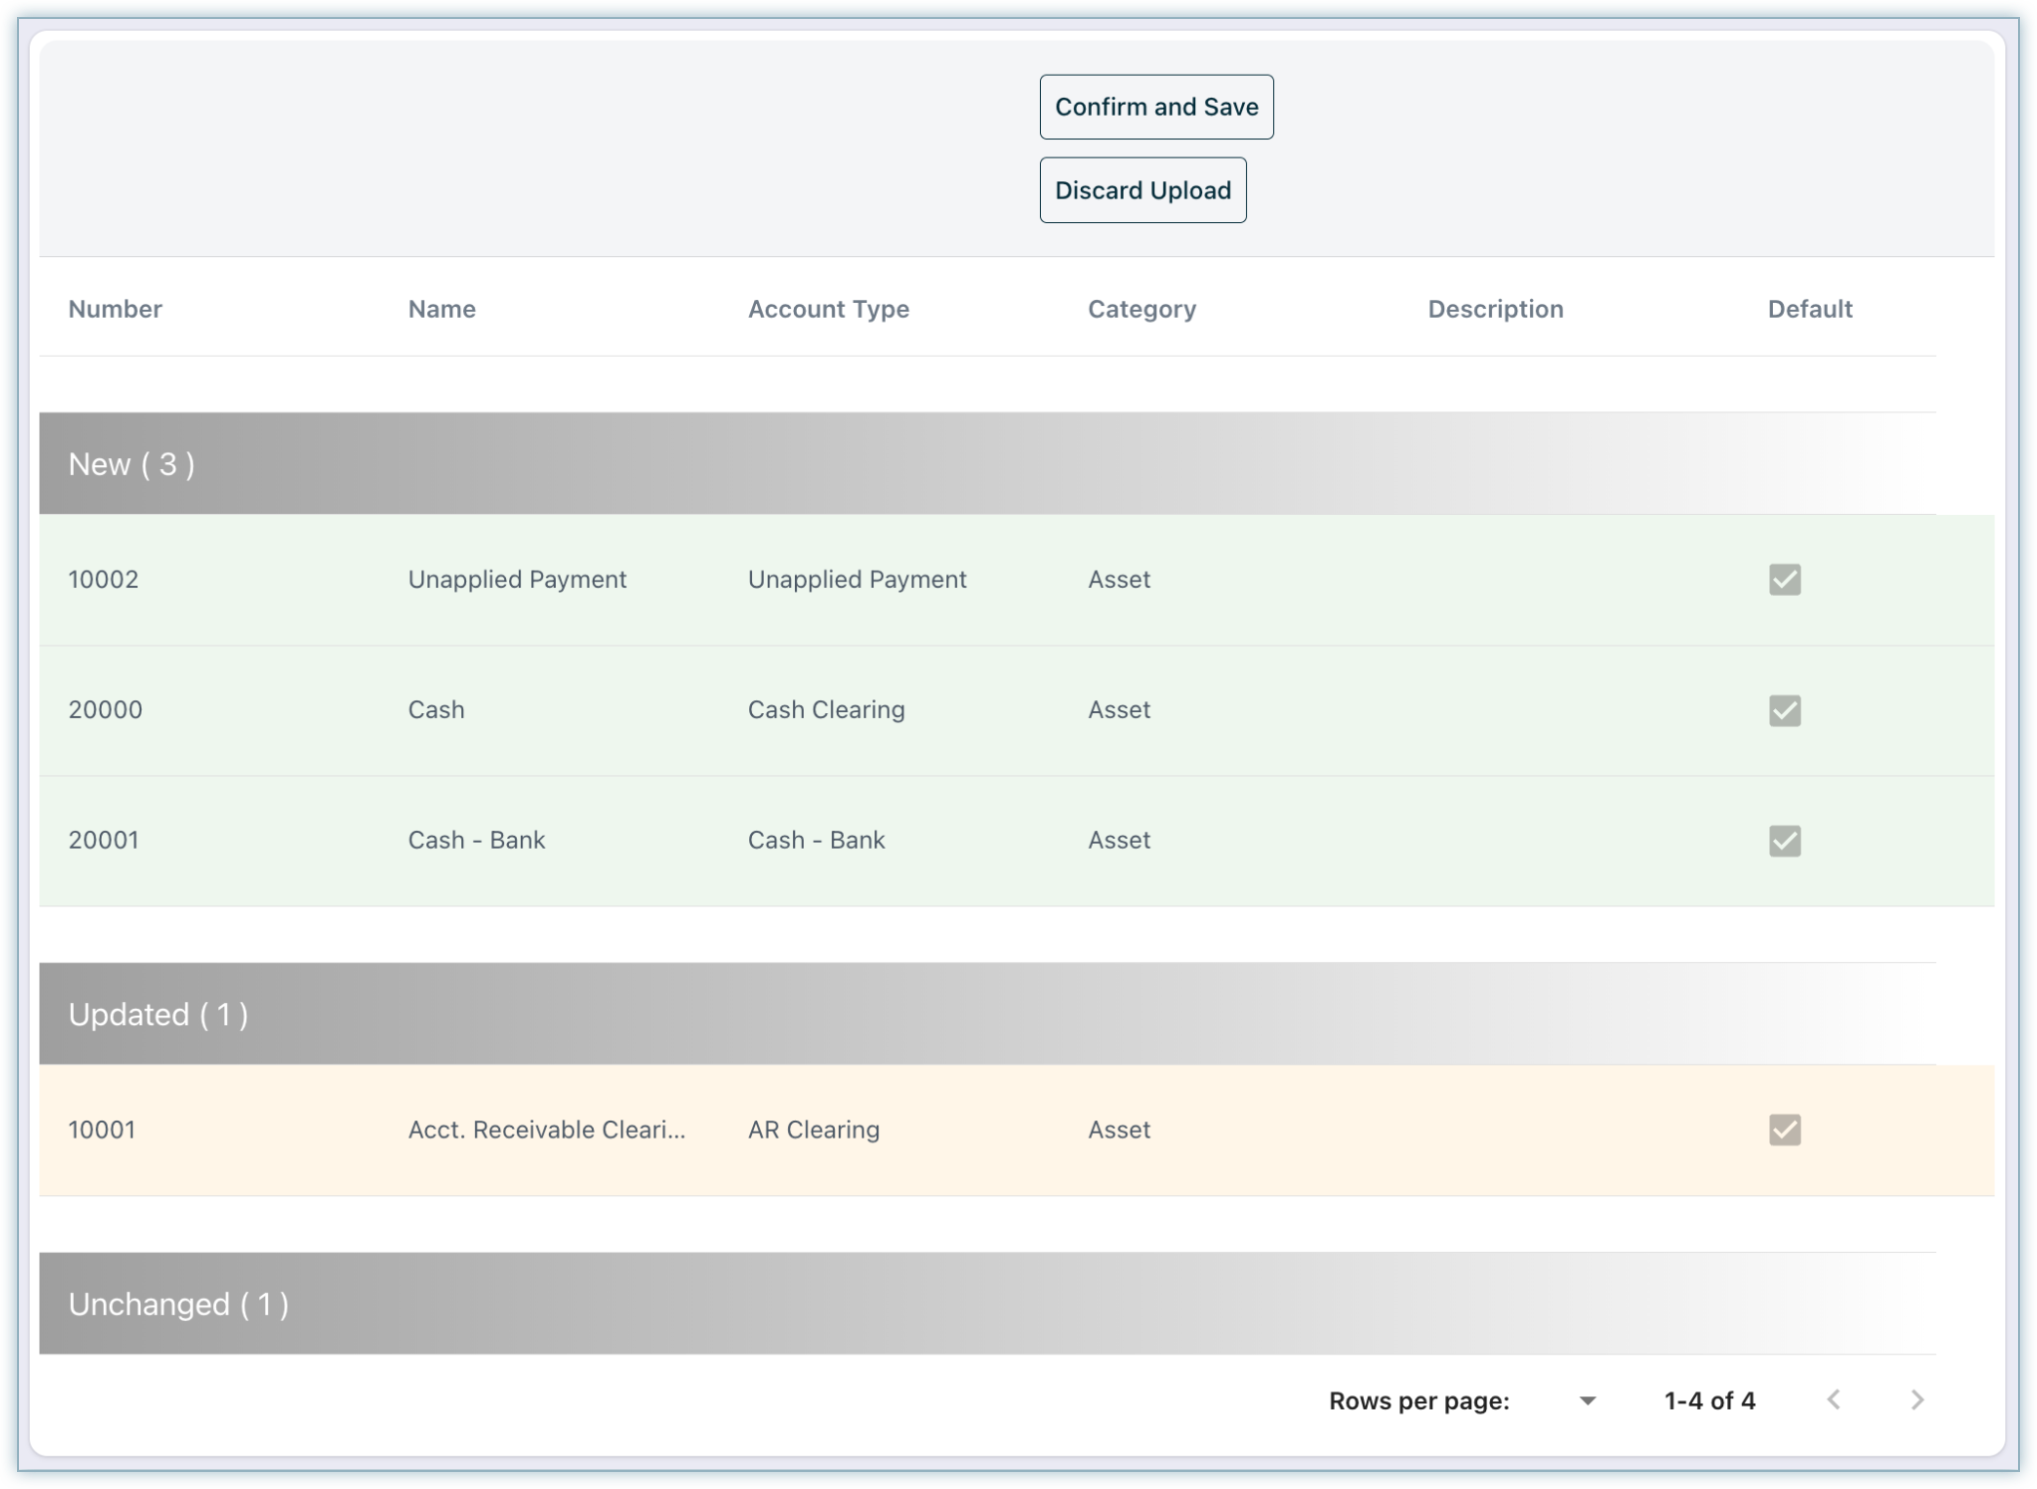Viewport: 2037px width, 1489px height.
Task: Sort by the Description column header
Action: coord(1495,309)
